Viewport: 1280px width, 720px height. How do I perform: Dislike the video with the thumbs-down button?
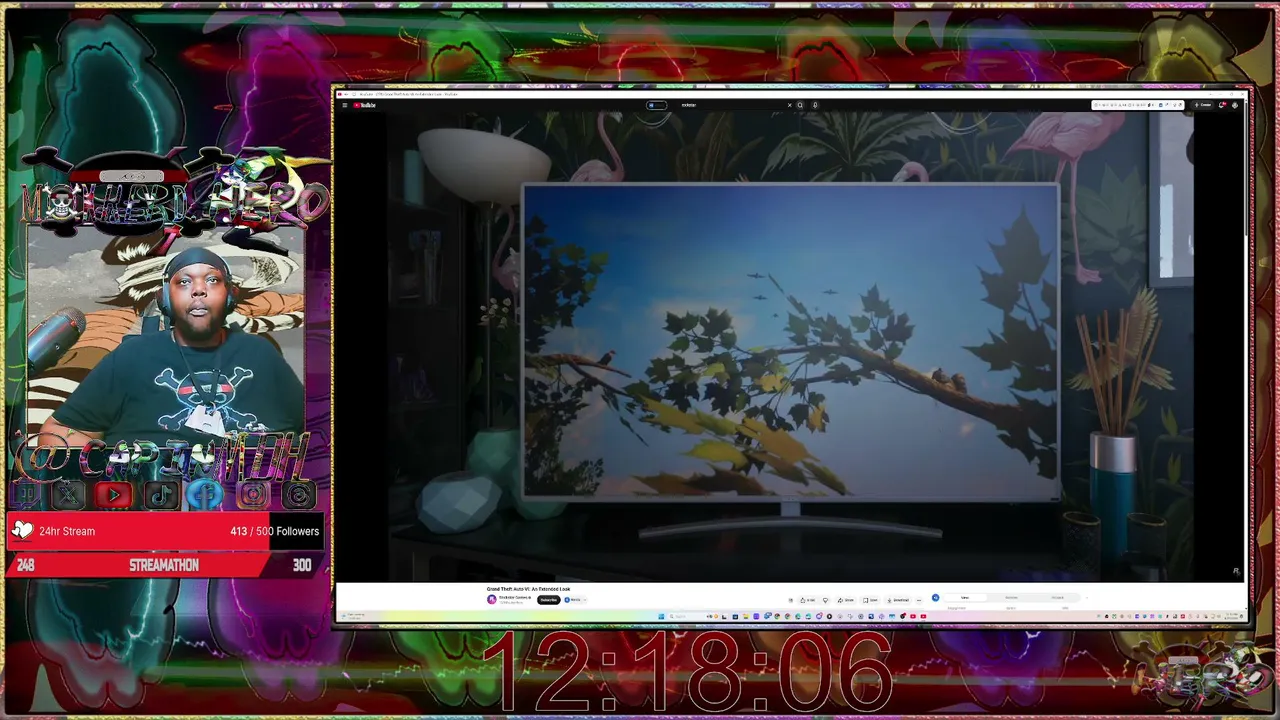click(x=825, y=600)
